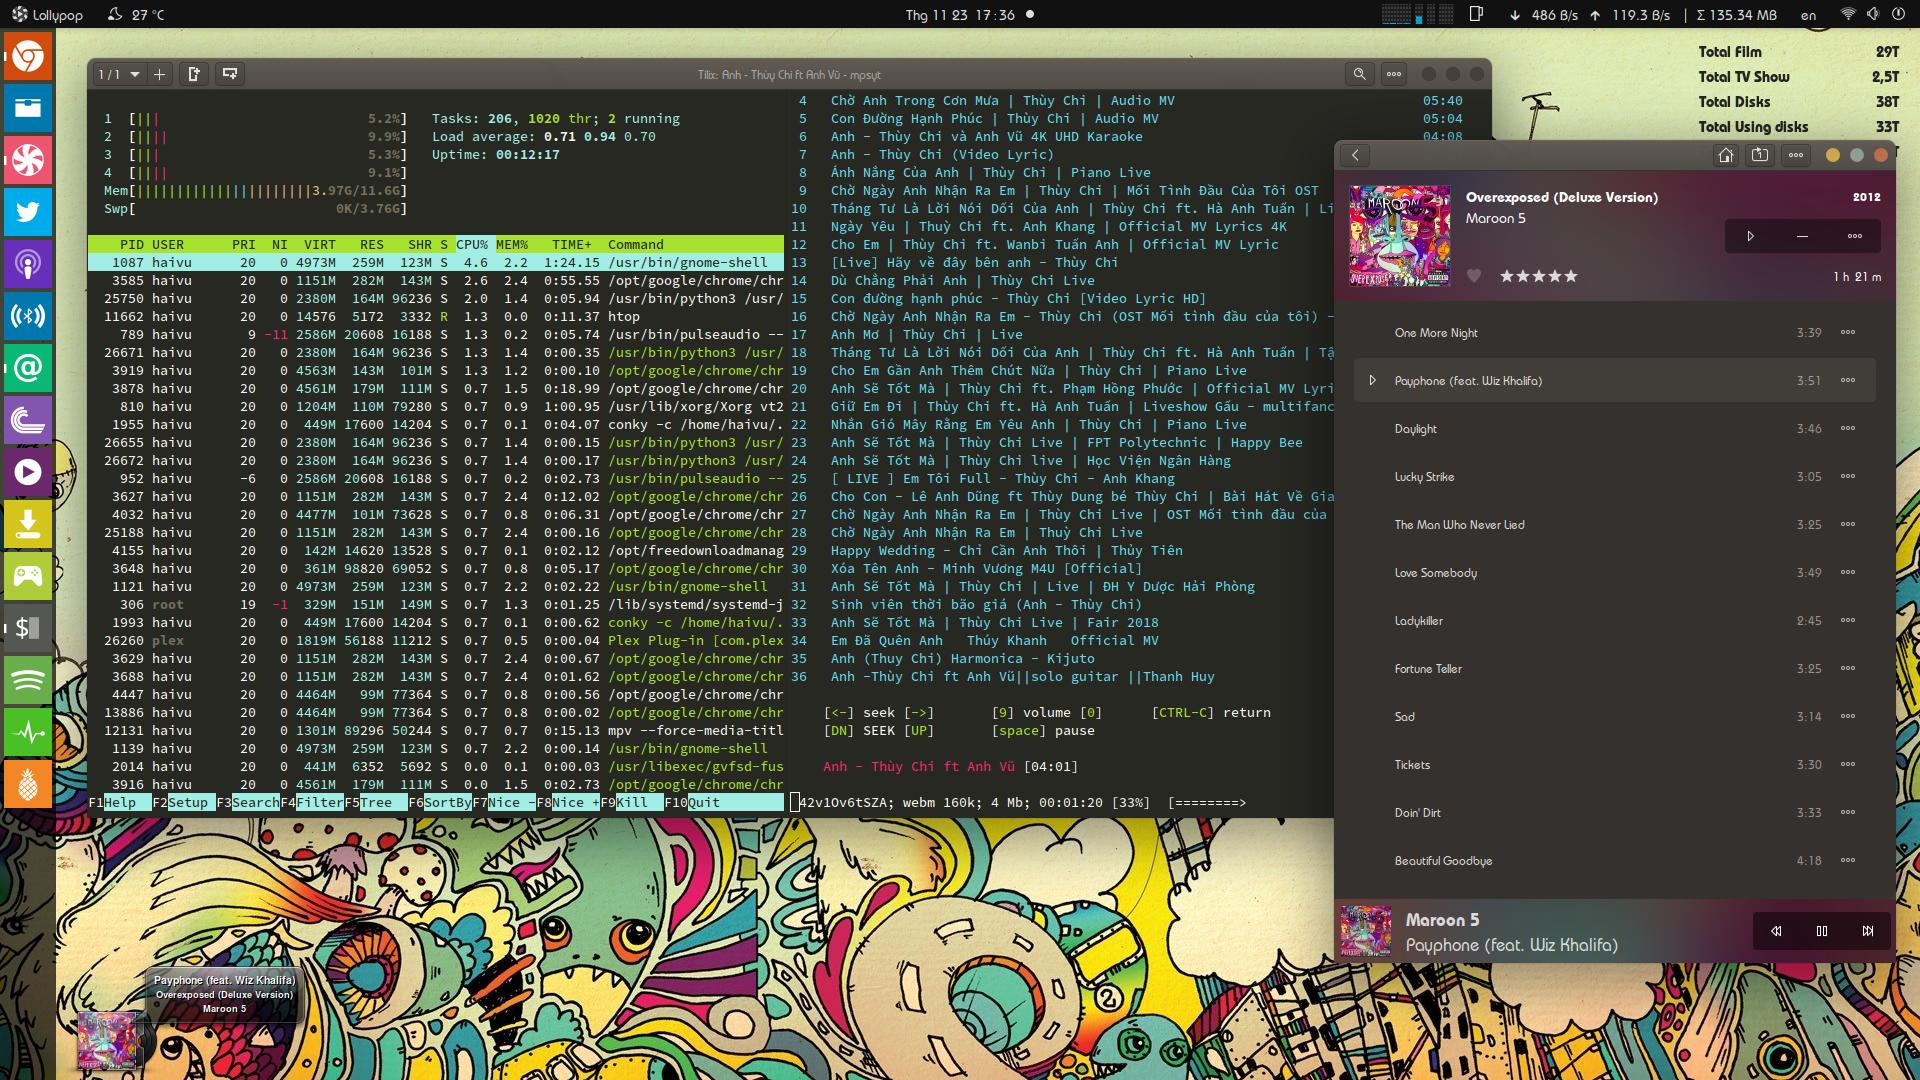Screen dimensions: 1920x1080
Task: Open Lollypop header menu button
Action: tap(1796, 155)
